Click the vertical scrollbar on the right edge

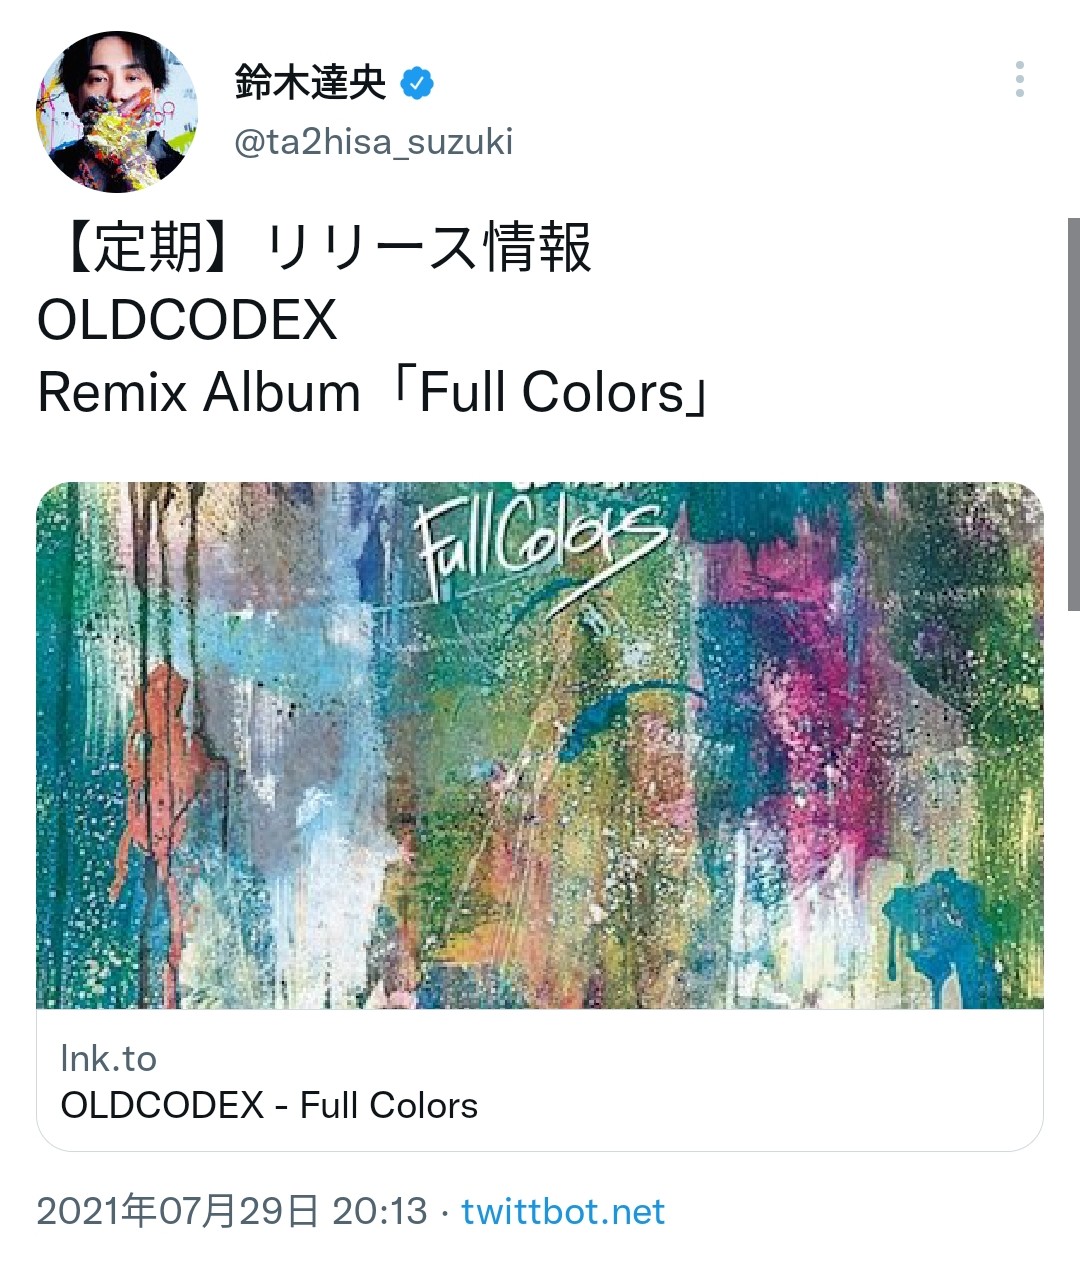1073,414
